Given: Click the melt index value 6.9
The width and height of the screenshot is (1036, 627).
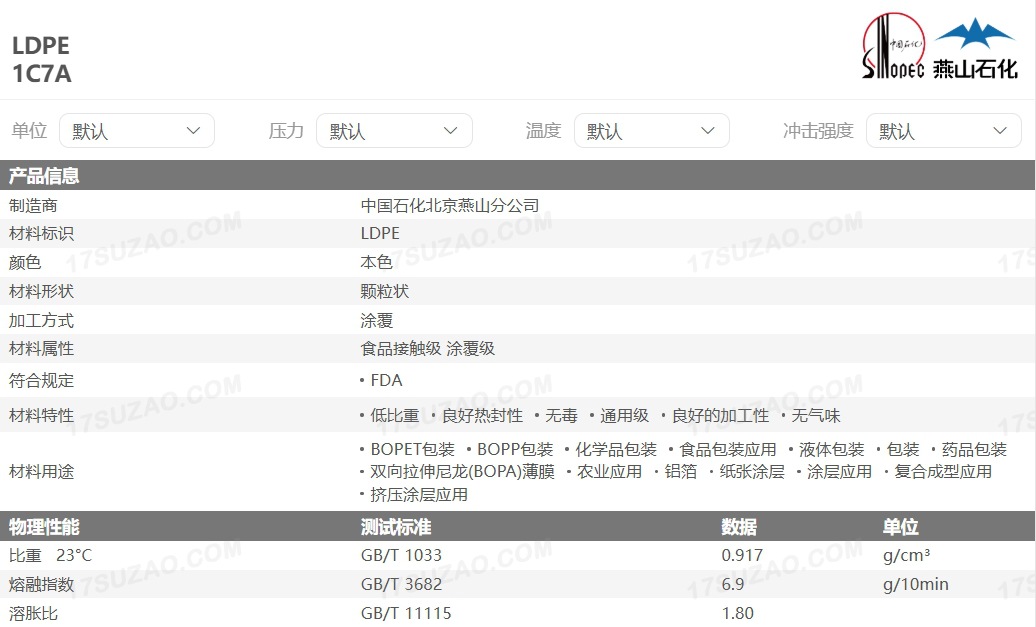Looking at the screenshot, I should [733, 584].
